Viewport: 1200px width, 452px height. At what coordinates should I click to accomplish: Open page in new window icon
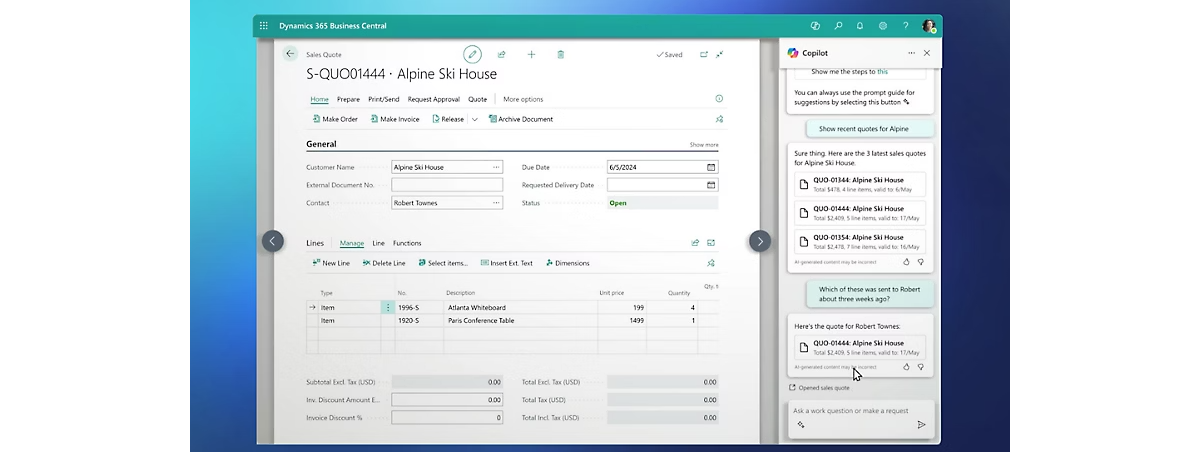[x=703, y=54]
